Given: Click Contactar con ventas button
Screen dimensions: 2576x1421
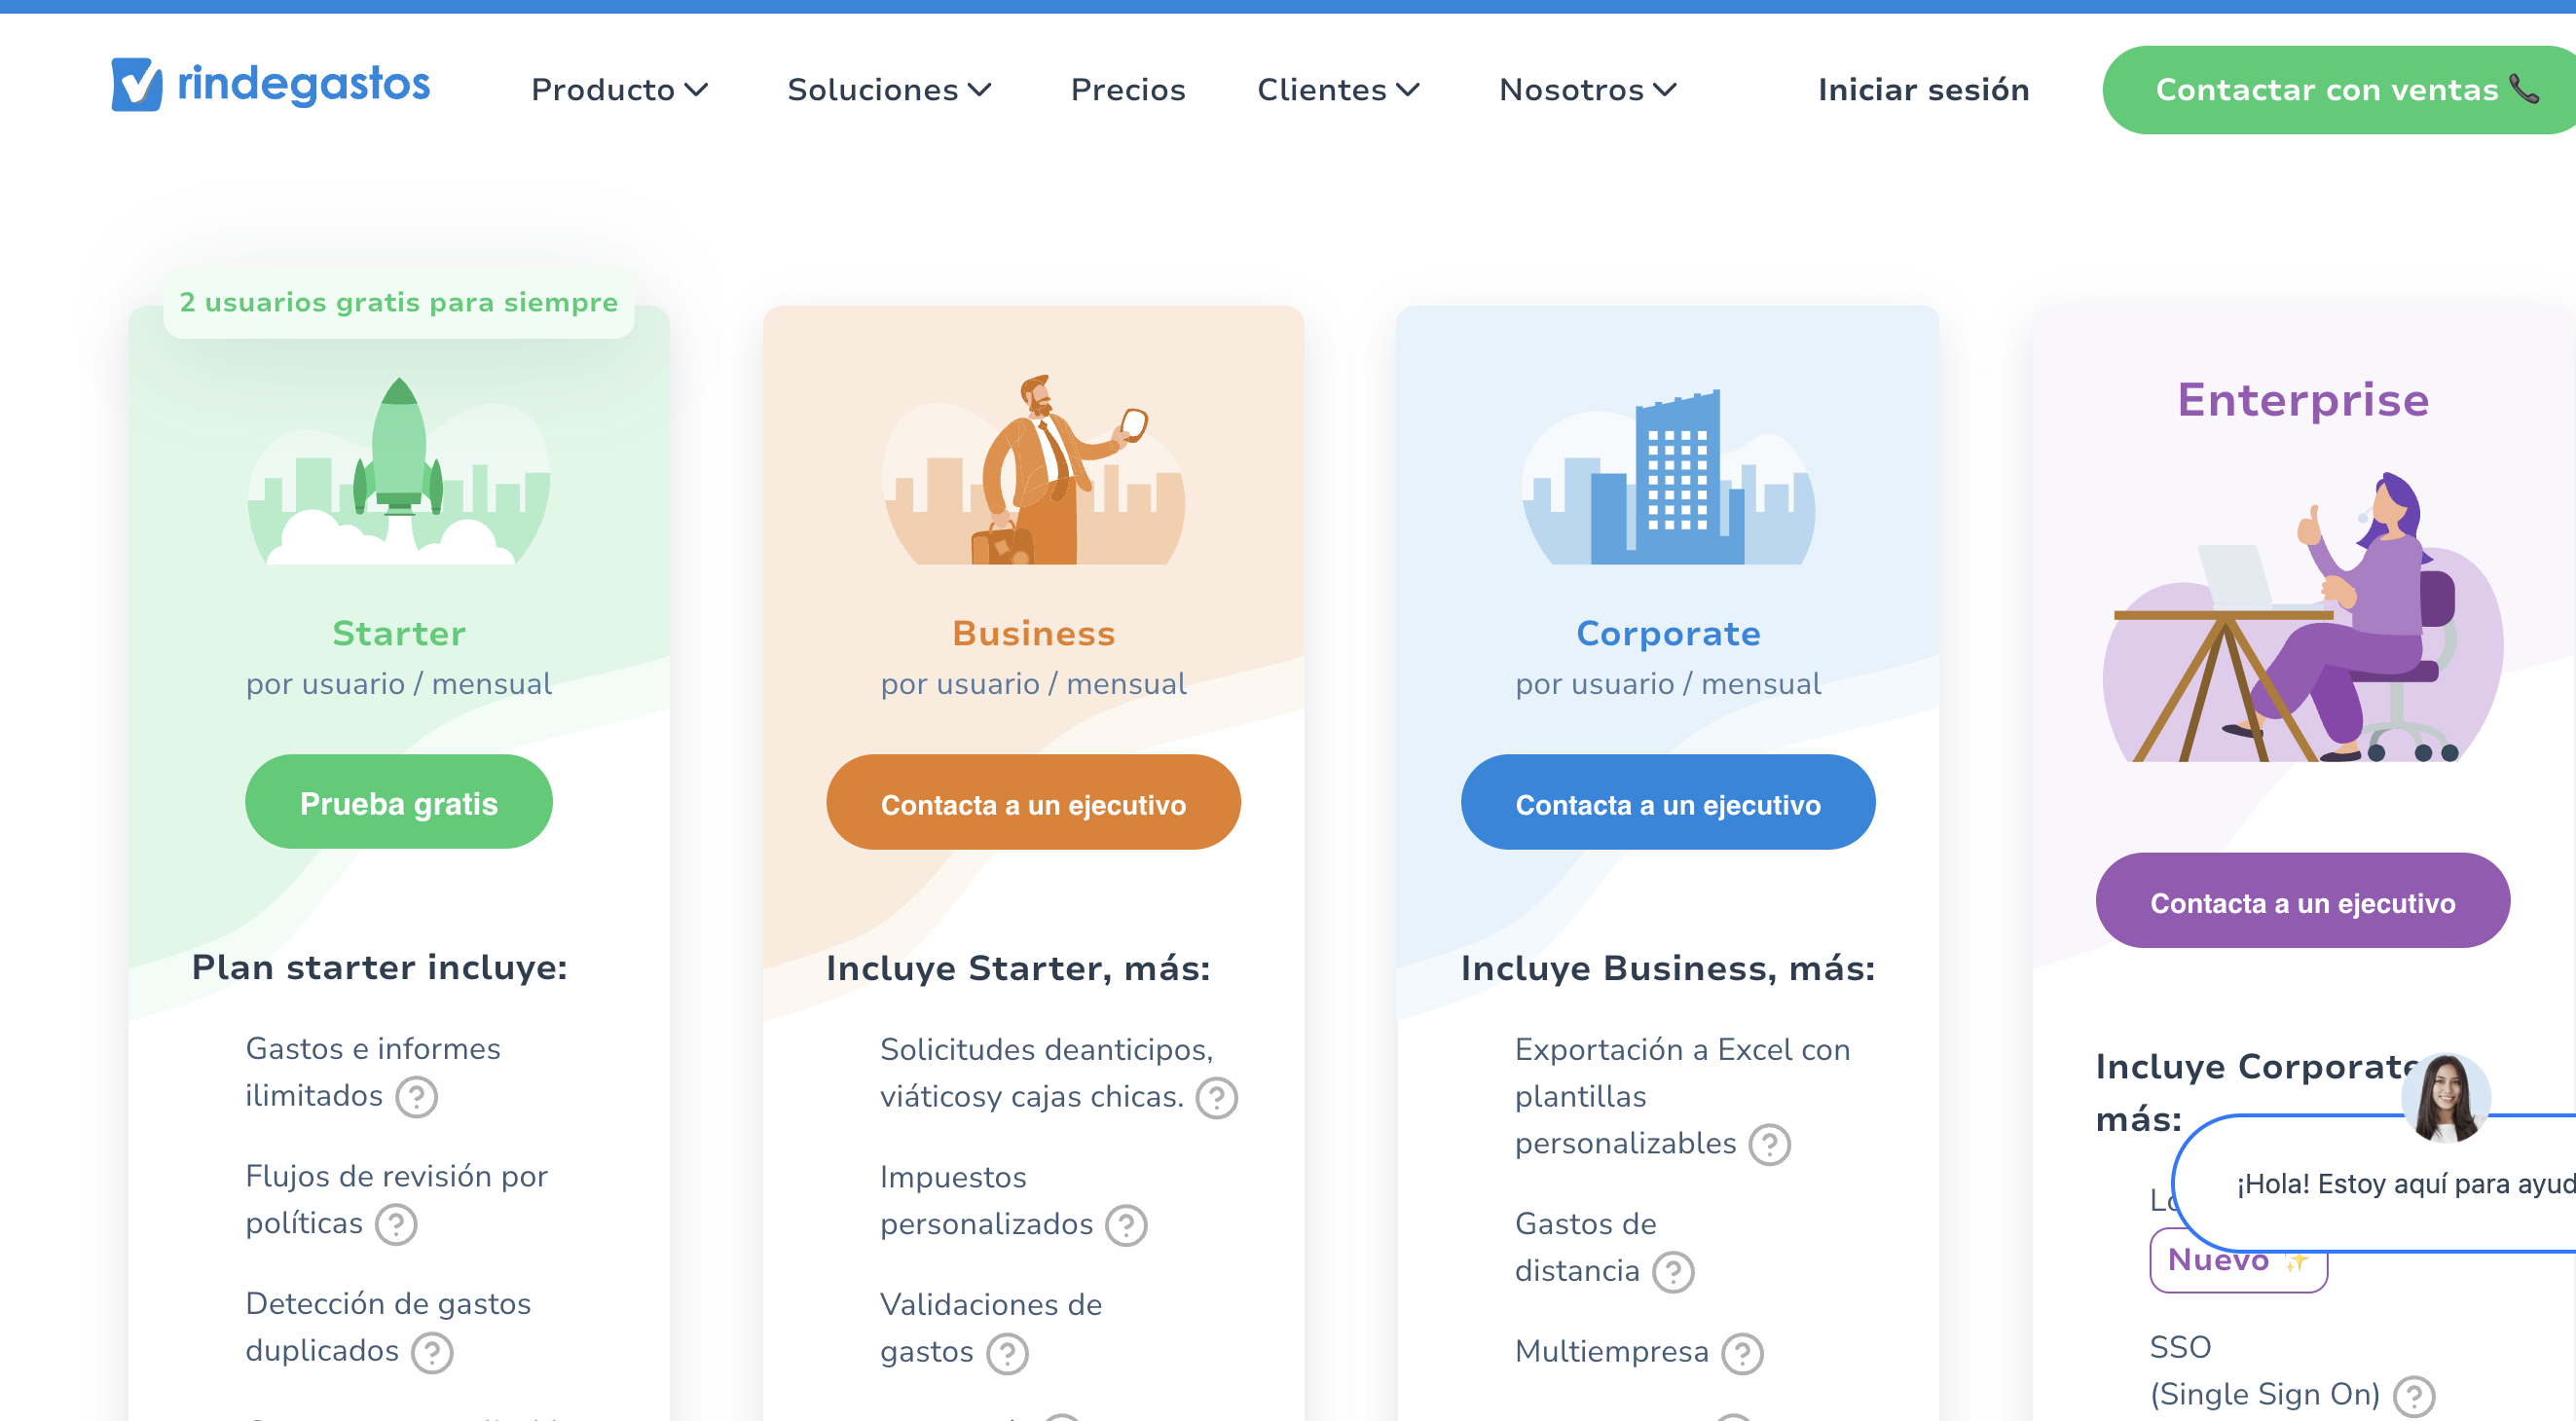Looking at the screenshot, I should (2339, 90).
